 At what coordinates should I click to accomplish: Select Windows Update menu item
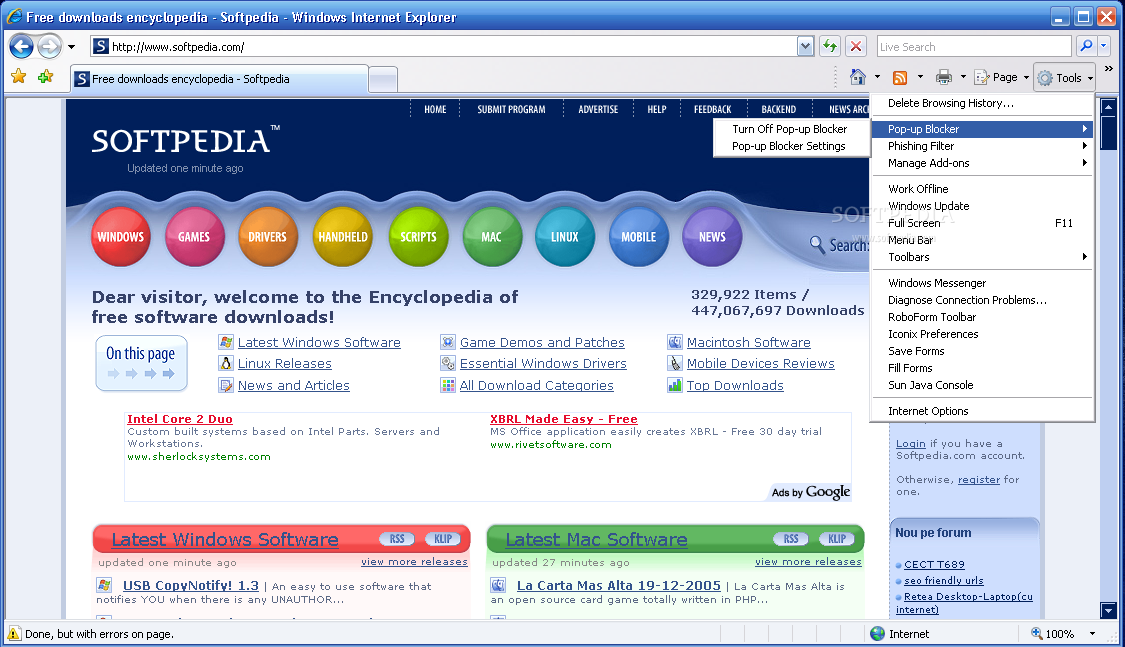[x=982, y=206]
